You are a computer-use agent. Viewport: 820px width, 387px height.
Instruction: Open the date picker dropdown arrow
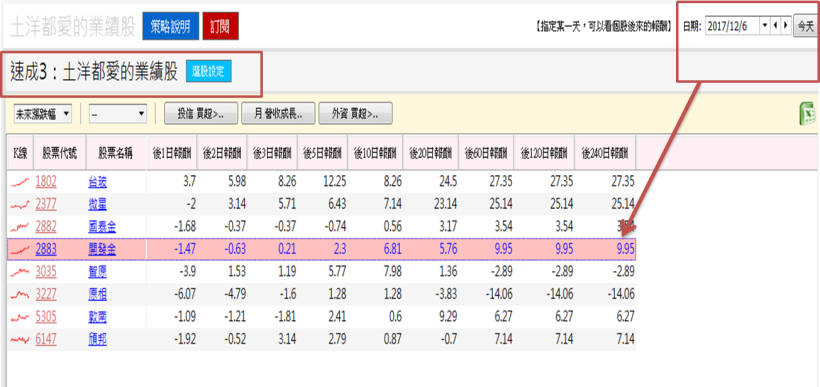coord(765,25)
